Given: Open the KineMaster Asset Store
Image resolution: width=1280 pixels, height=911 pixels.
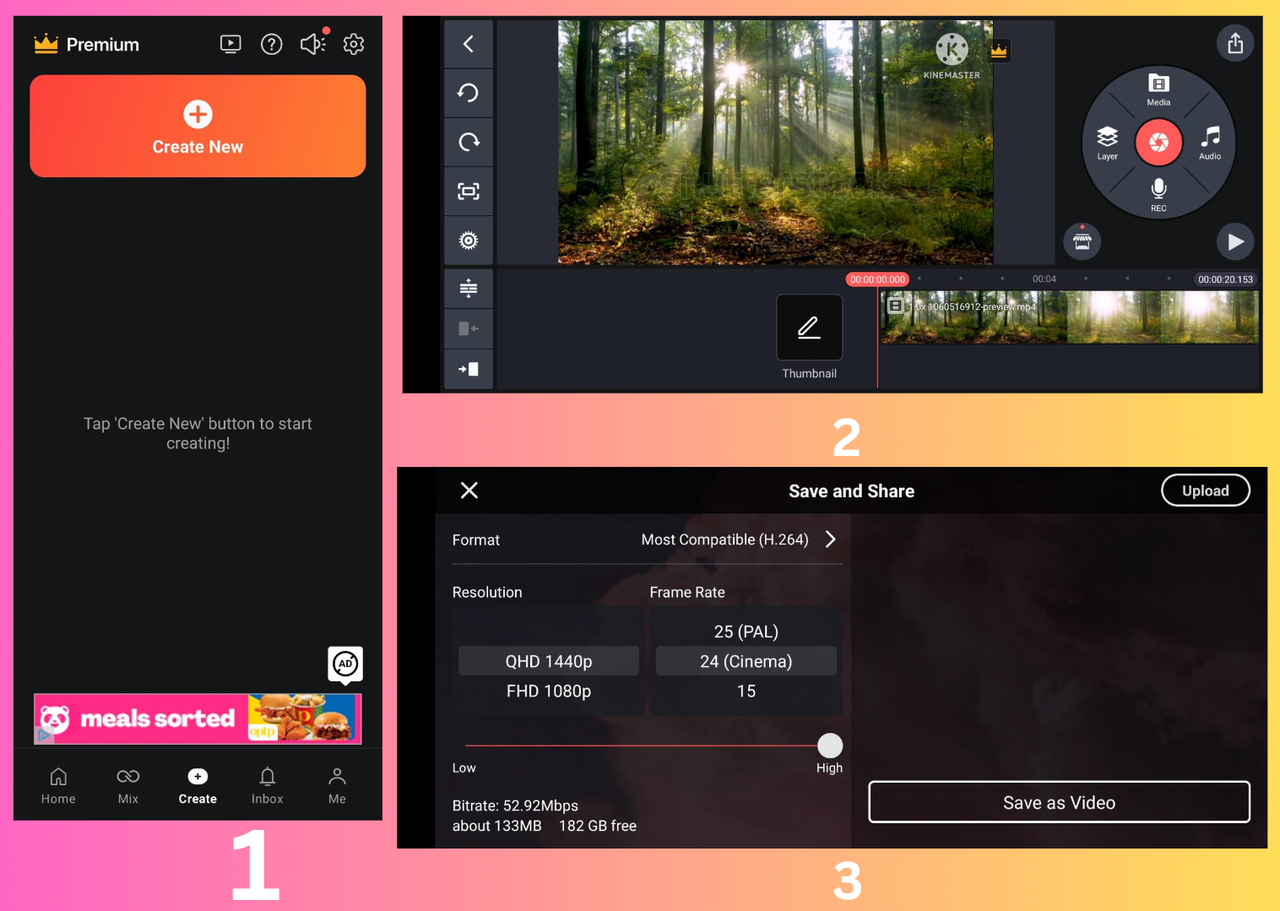Looking at the screenshot, I should click(1082, 240).
